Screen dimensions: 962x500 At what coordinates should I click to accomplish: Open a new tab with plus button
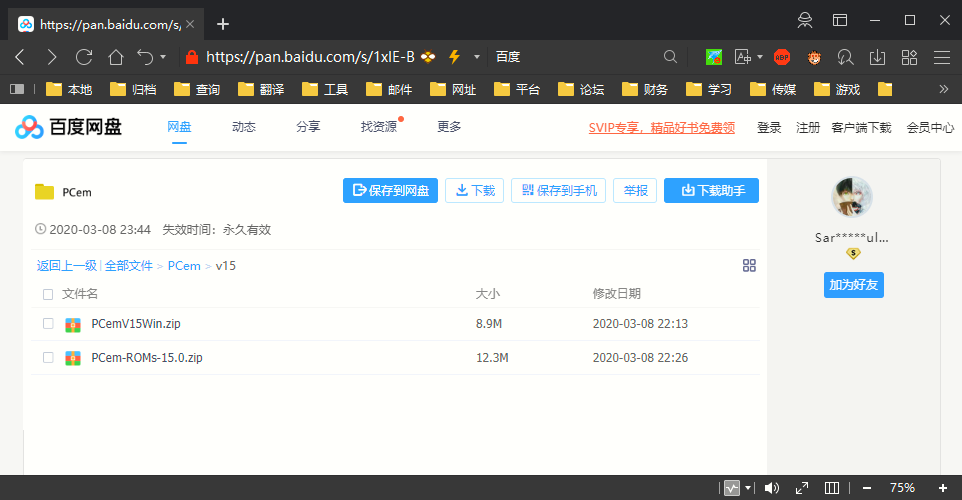coord(223,24)
